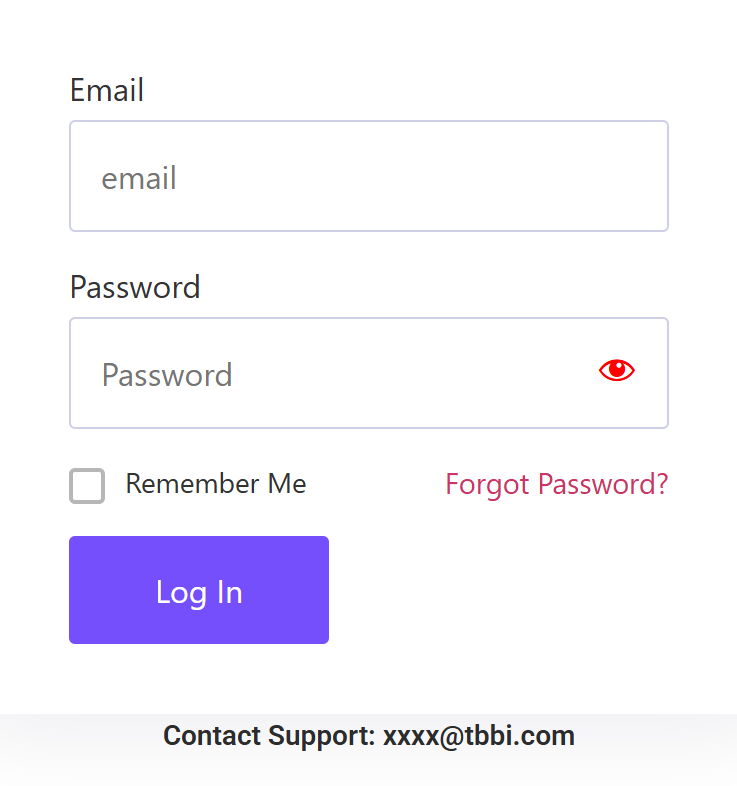737x786 pixels.
Task: Reveal typed password via eye symbol
Action: 617,370
